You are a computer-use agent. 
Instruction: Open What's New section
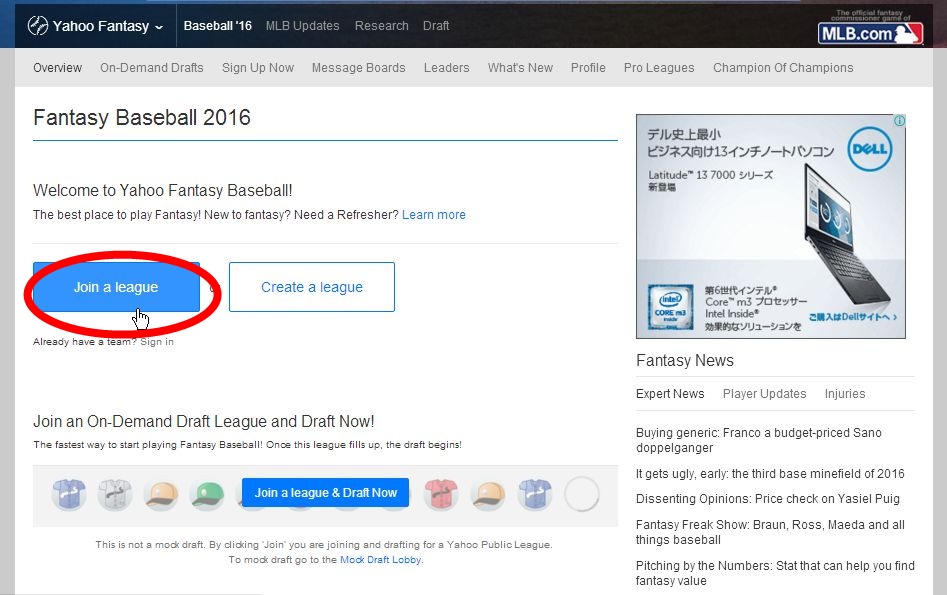[x=520, y=68]
